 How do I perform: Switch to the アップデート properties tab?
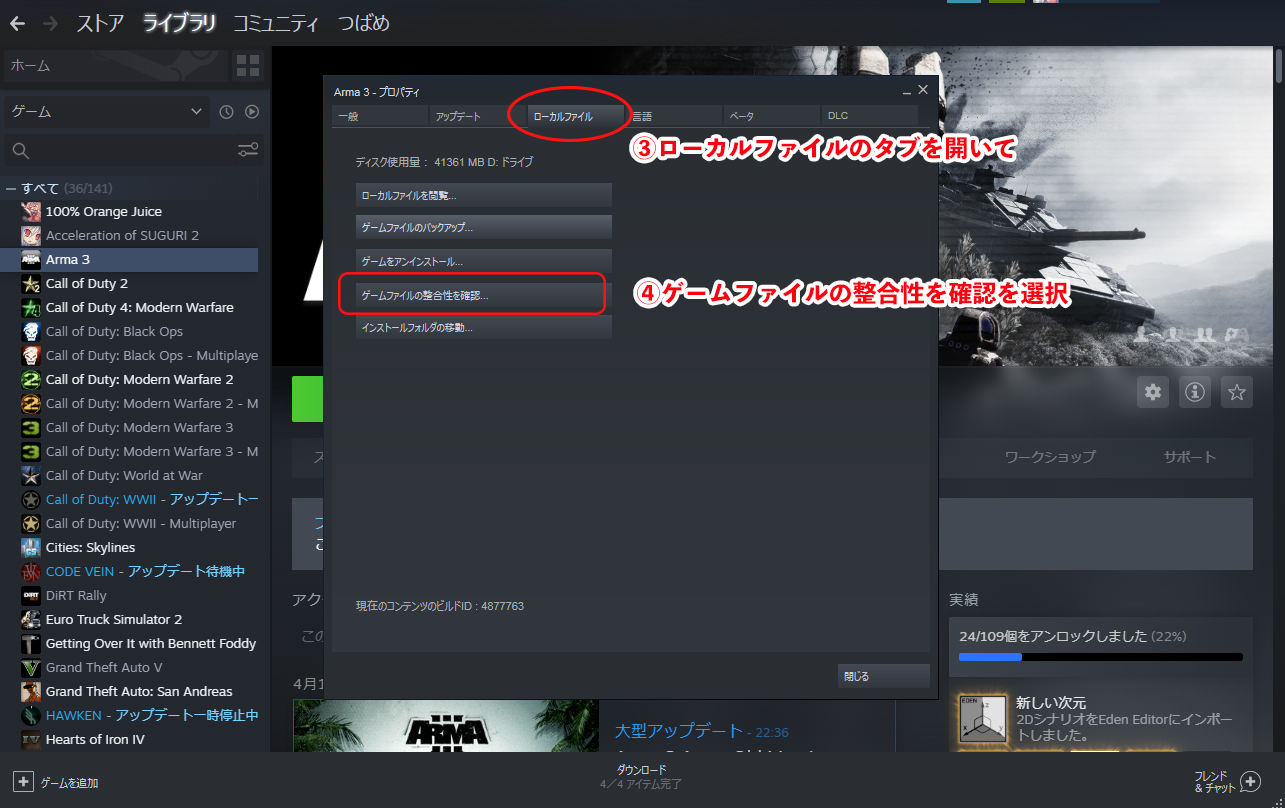click(478, 116)
